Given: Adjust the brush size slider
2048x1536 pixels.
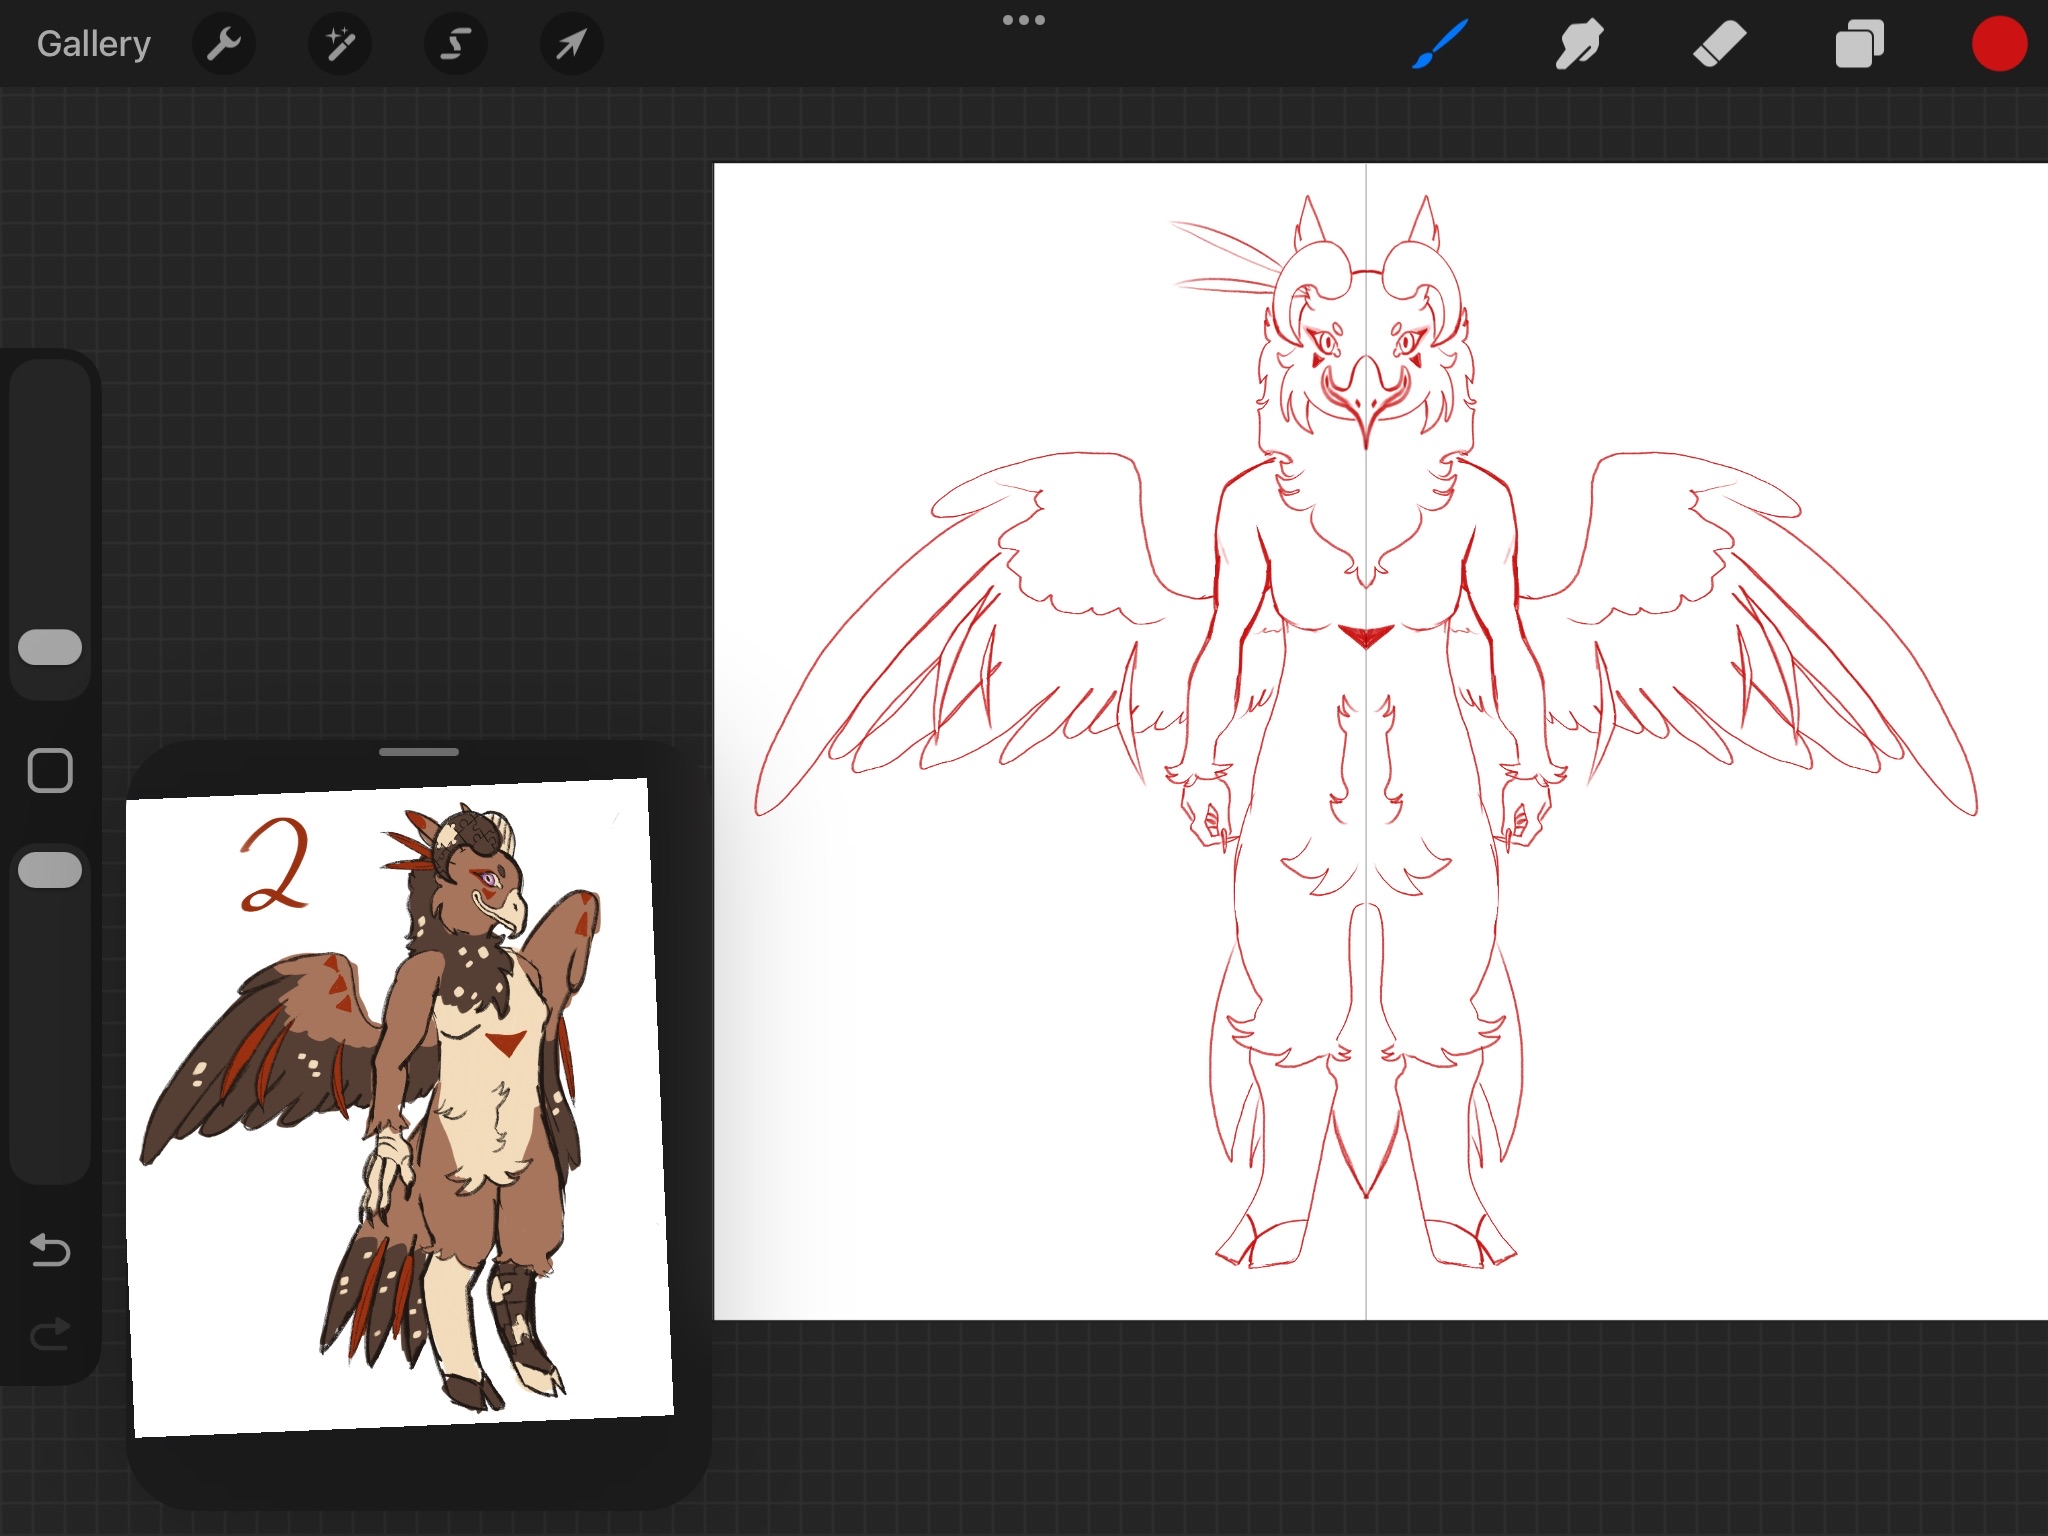Looking at the screenshot, I should tap(50, 647).
